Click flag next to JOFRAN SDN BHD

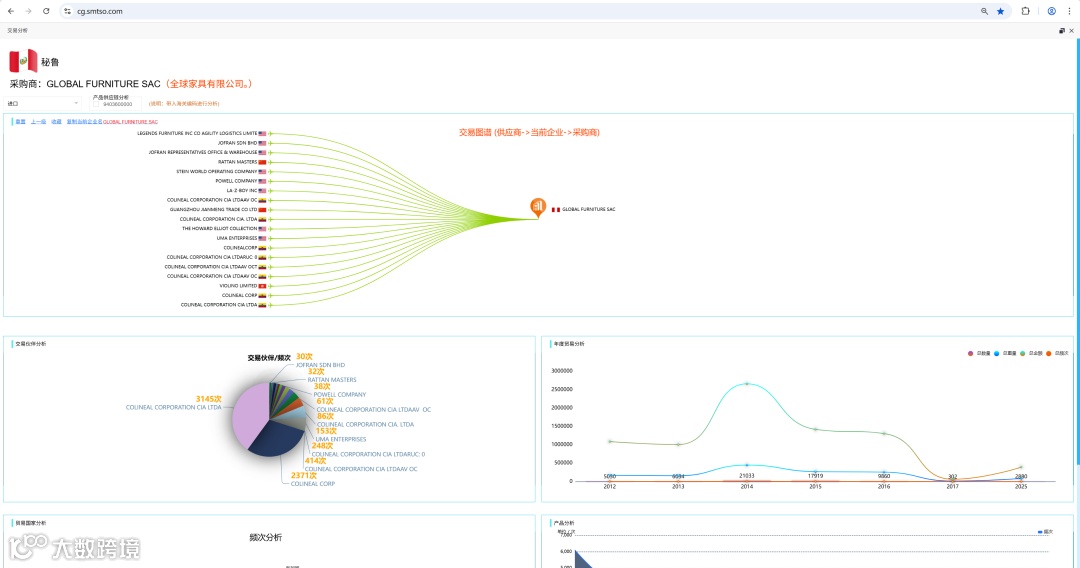point(262,143)
